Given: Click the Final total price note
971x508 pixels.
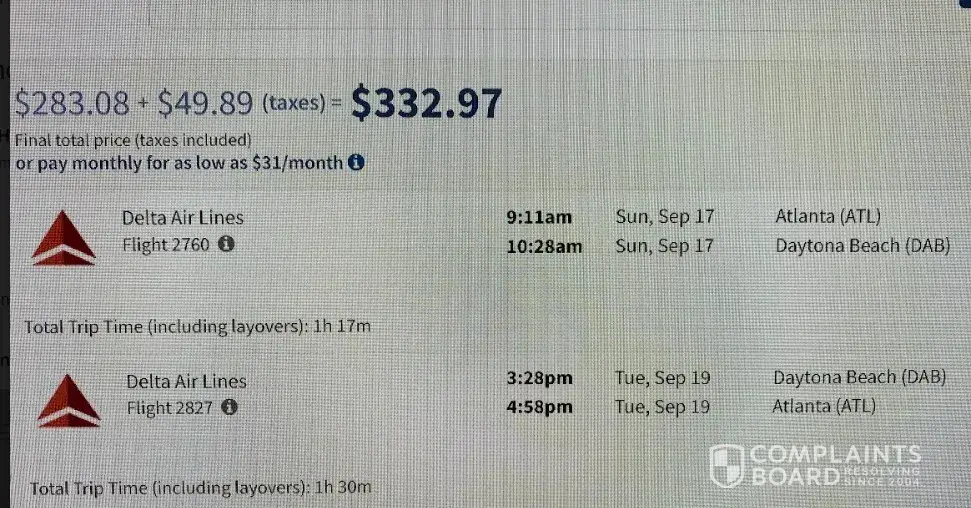Looking at the screenshot, I should 132,140.
